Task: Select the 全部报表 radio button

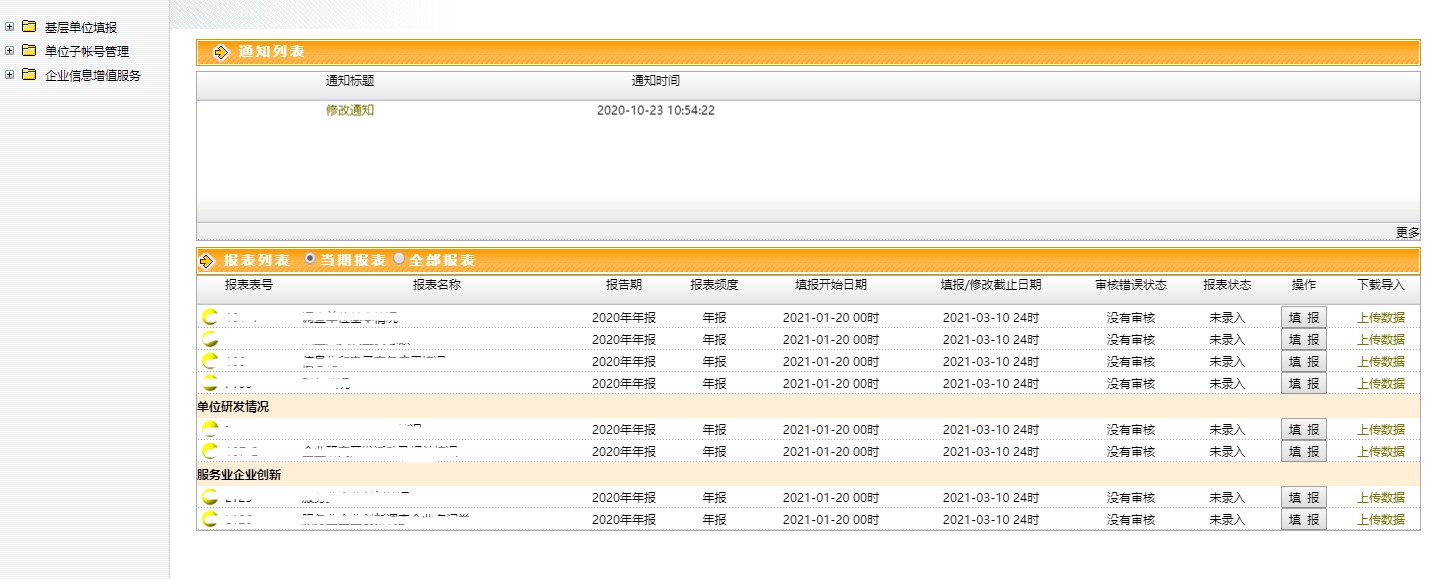Action: coord(399,259)
